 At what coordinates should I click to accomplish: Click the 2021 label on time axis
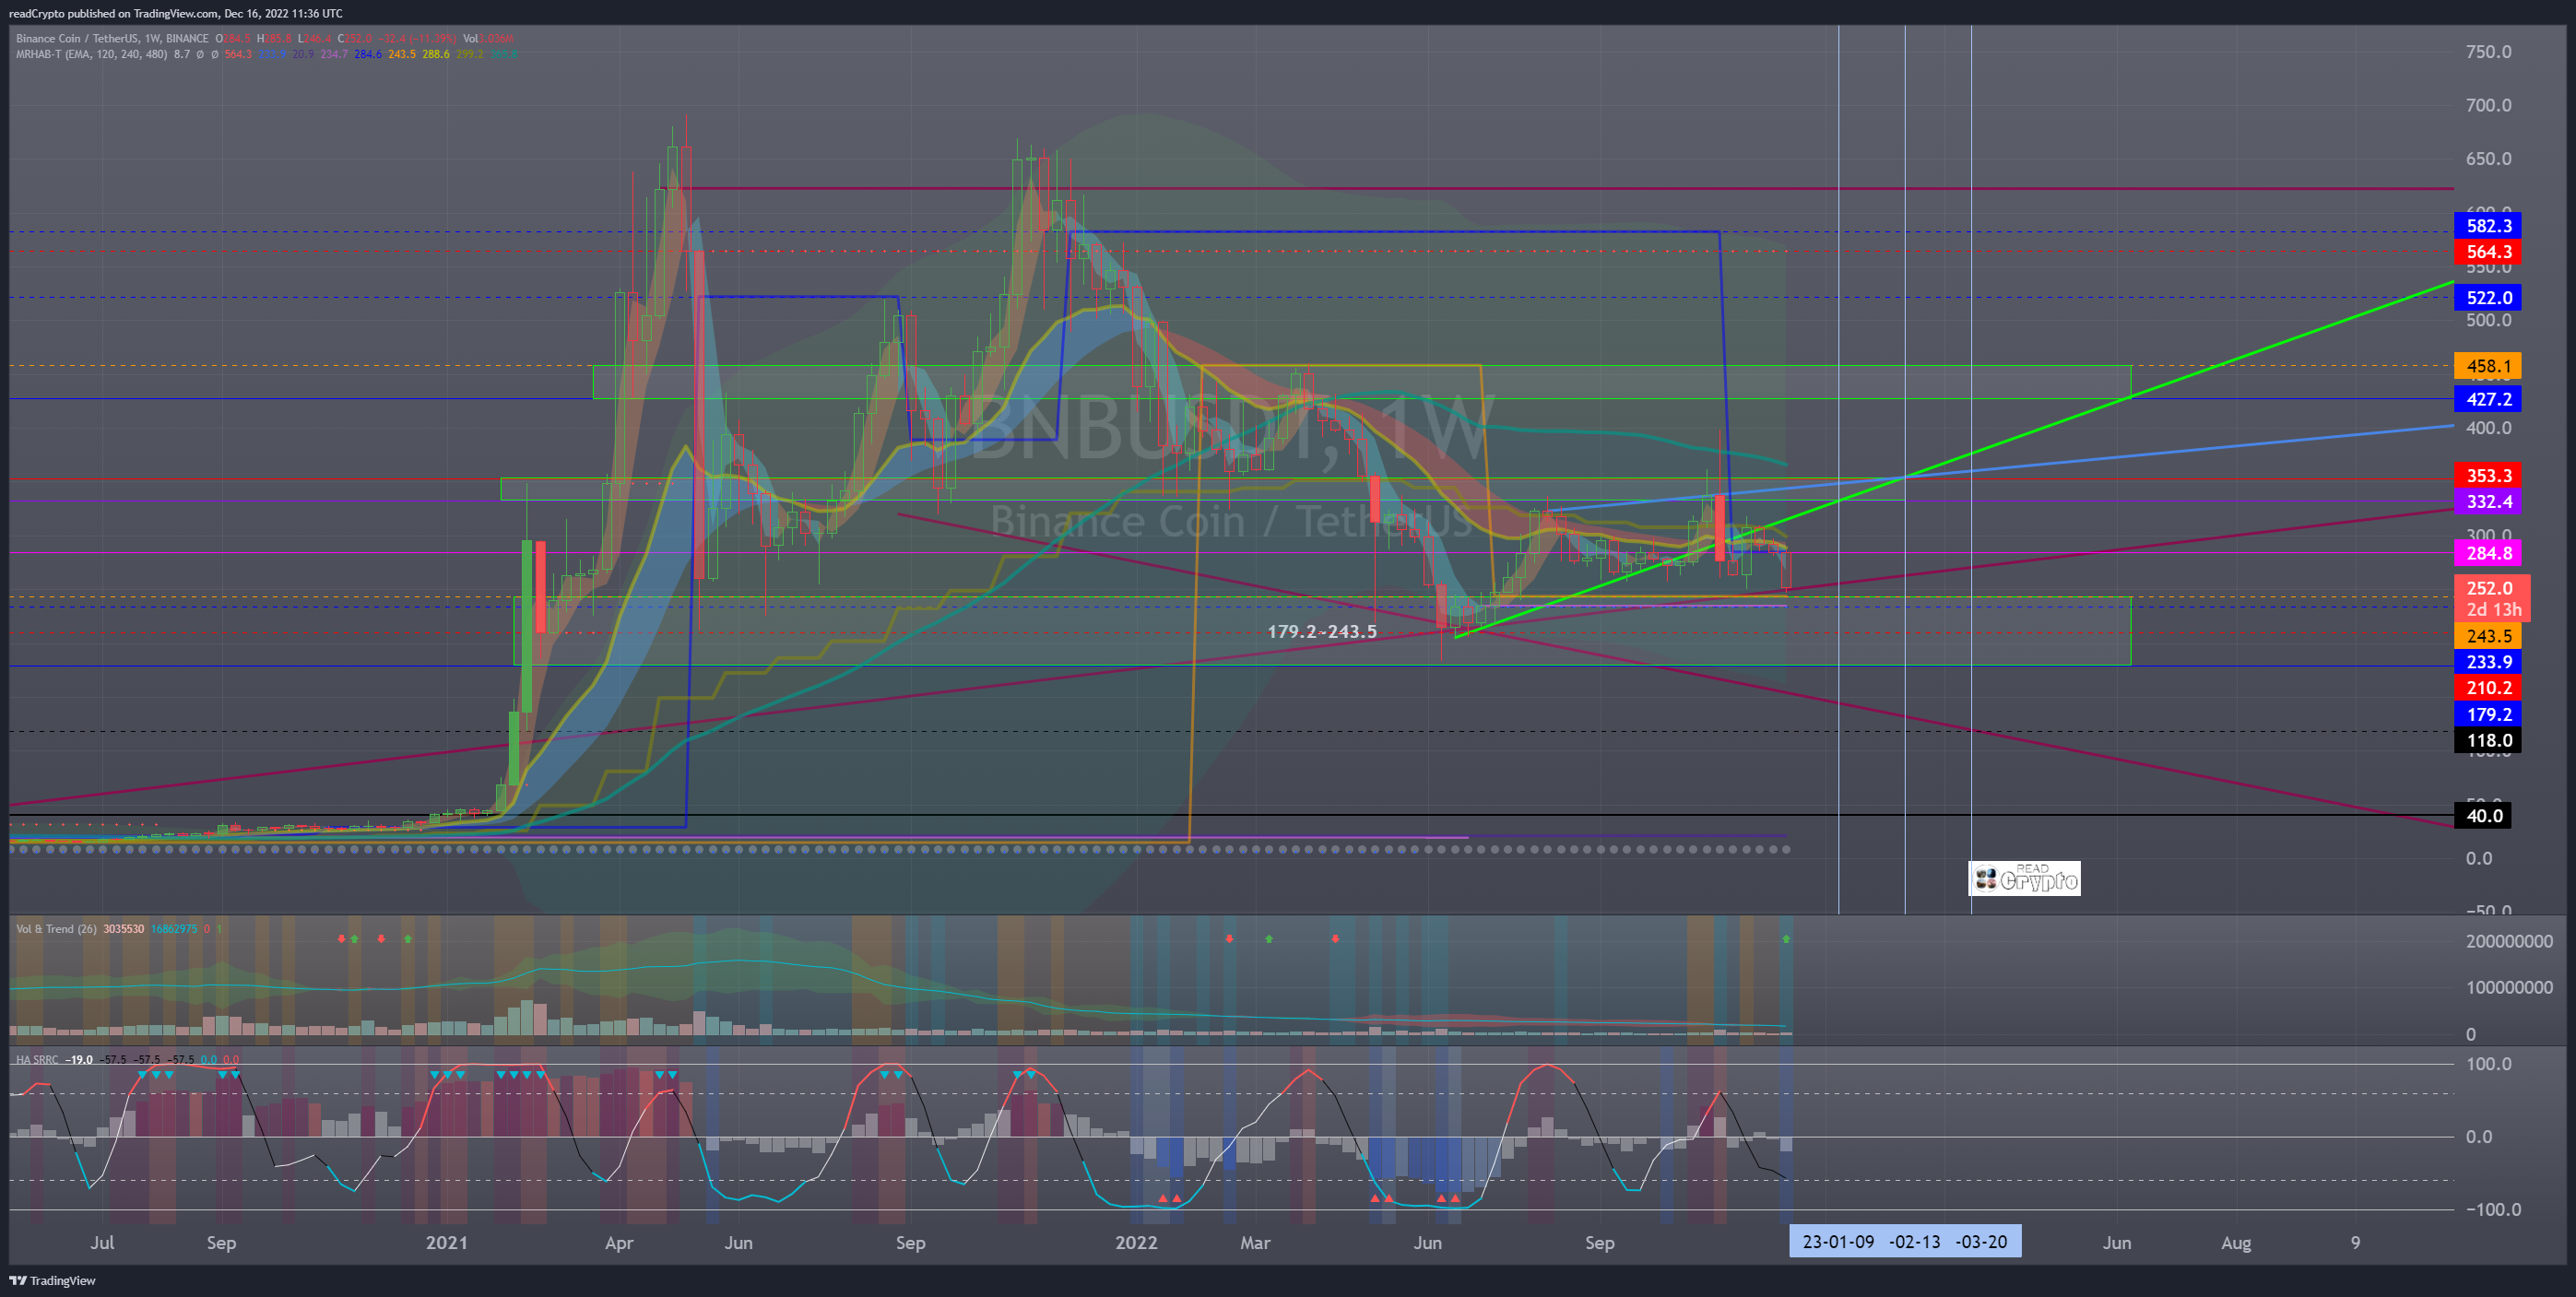[x=446, y=1243]
